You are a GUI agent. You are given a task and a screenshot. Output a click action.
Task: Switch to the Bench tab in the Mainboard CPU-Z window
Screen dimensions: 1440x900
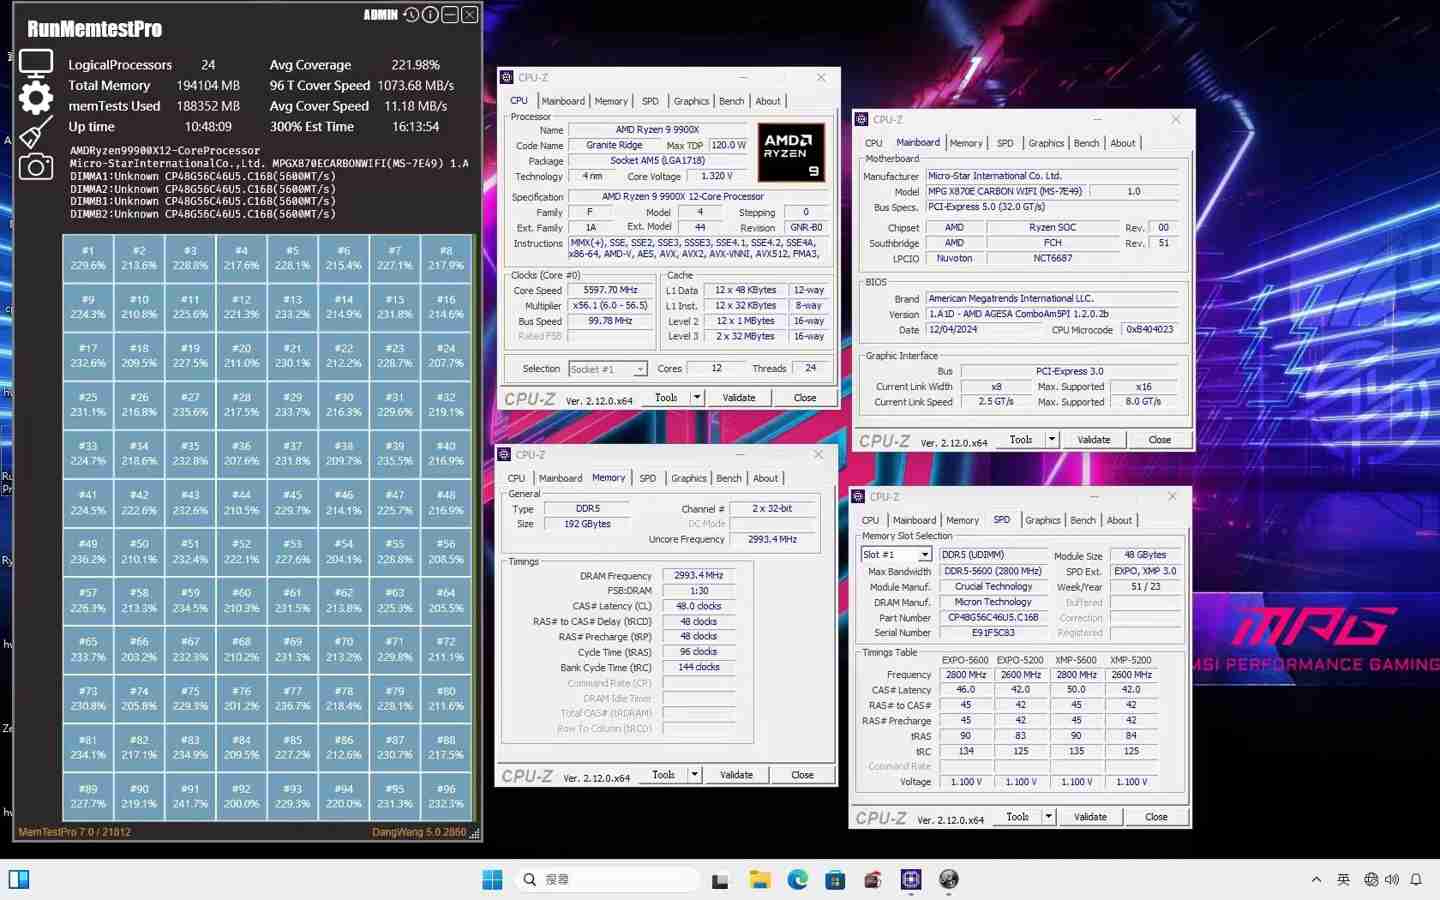pyautogui.click(x=1086, y=143)
